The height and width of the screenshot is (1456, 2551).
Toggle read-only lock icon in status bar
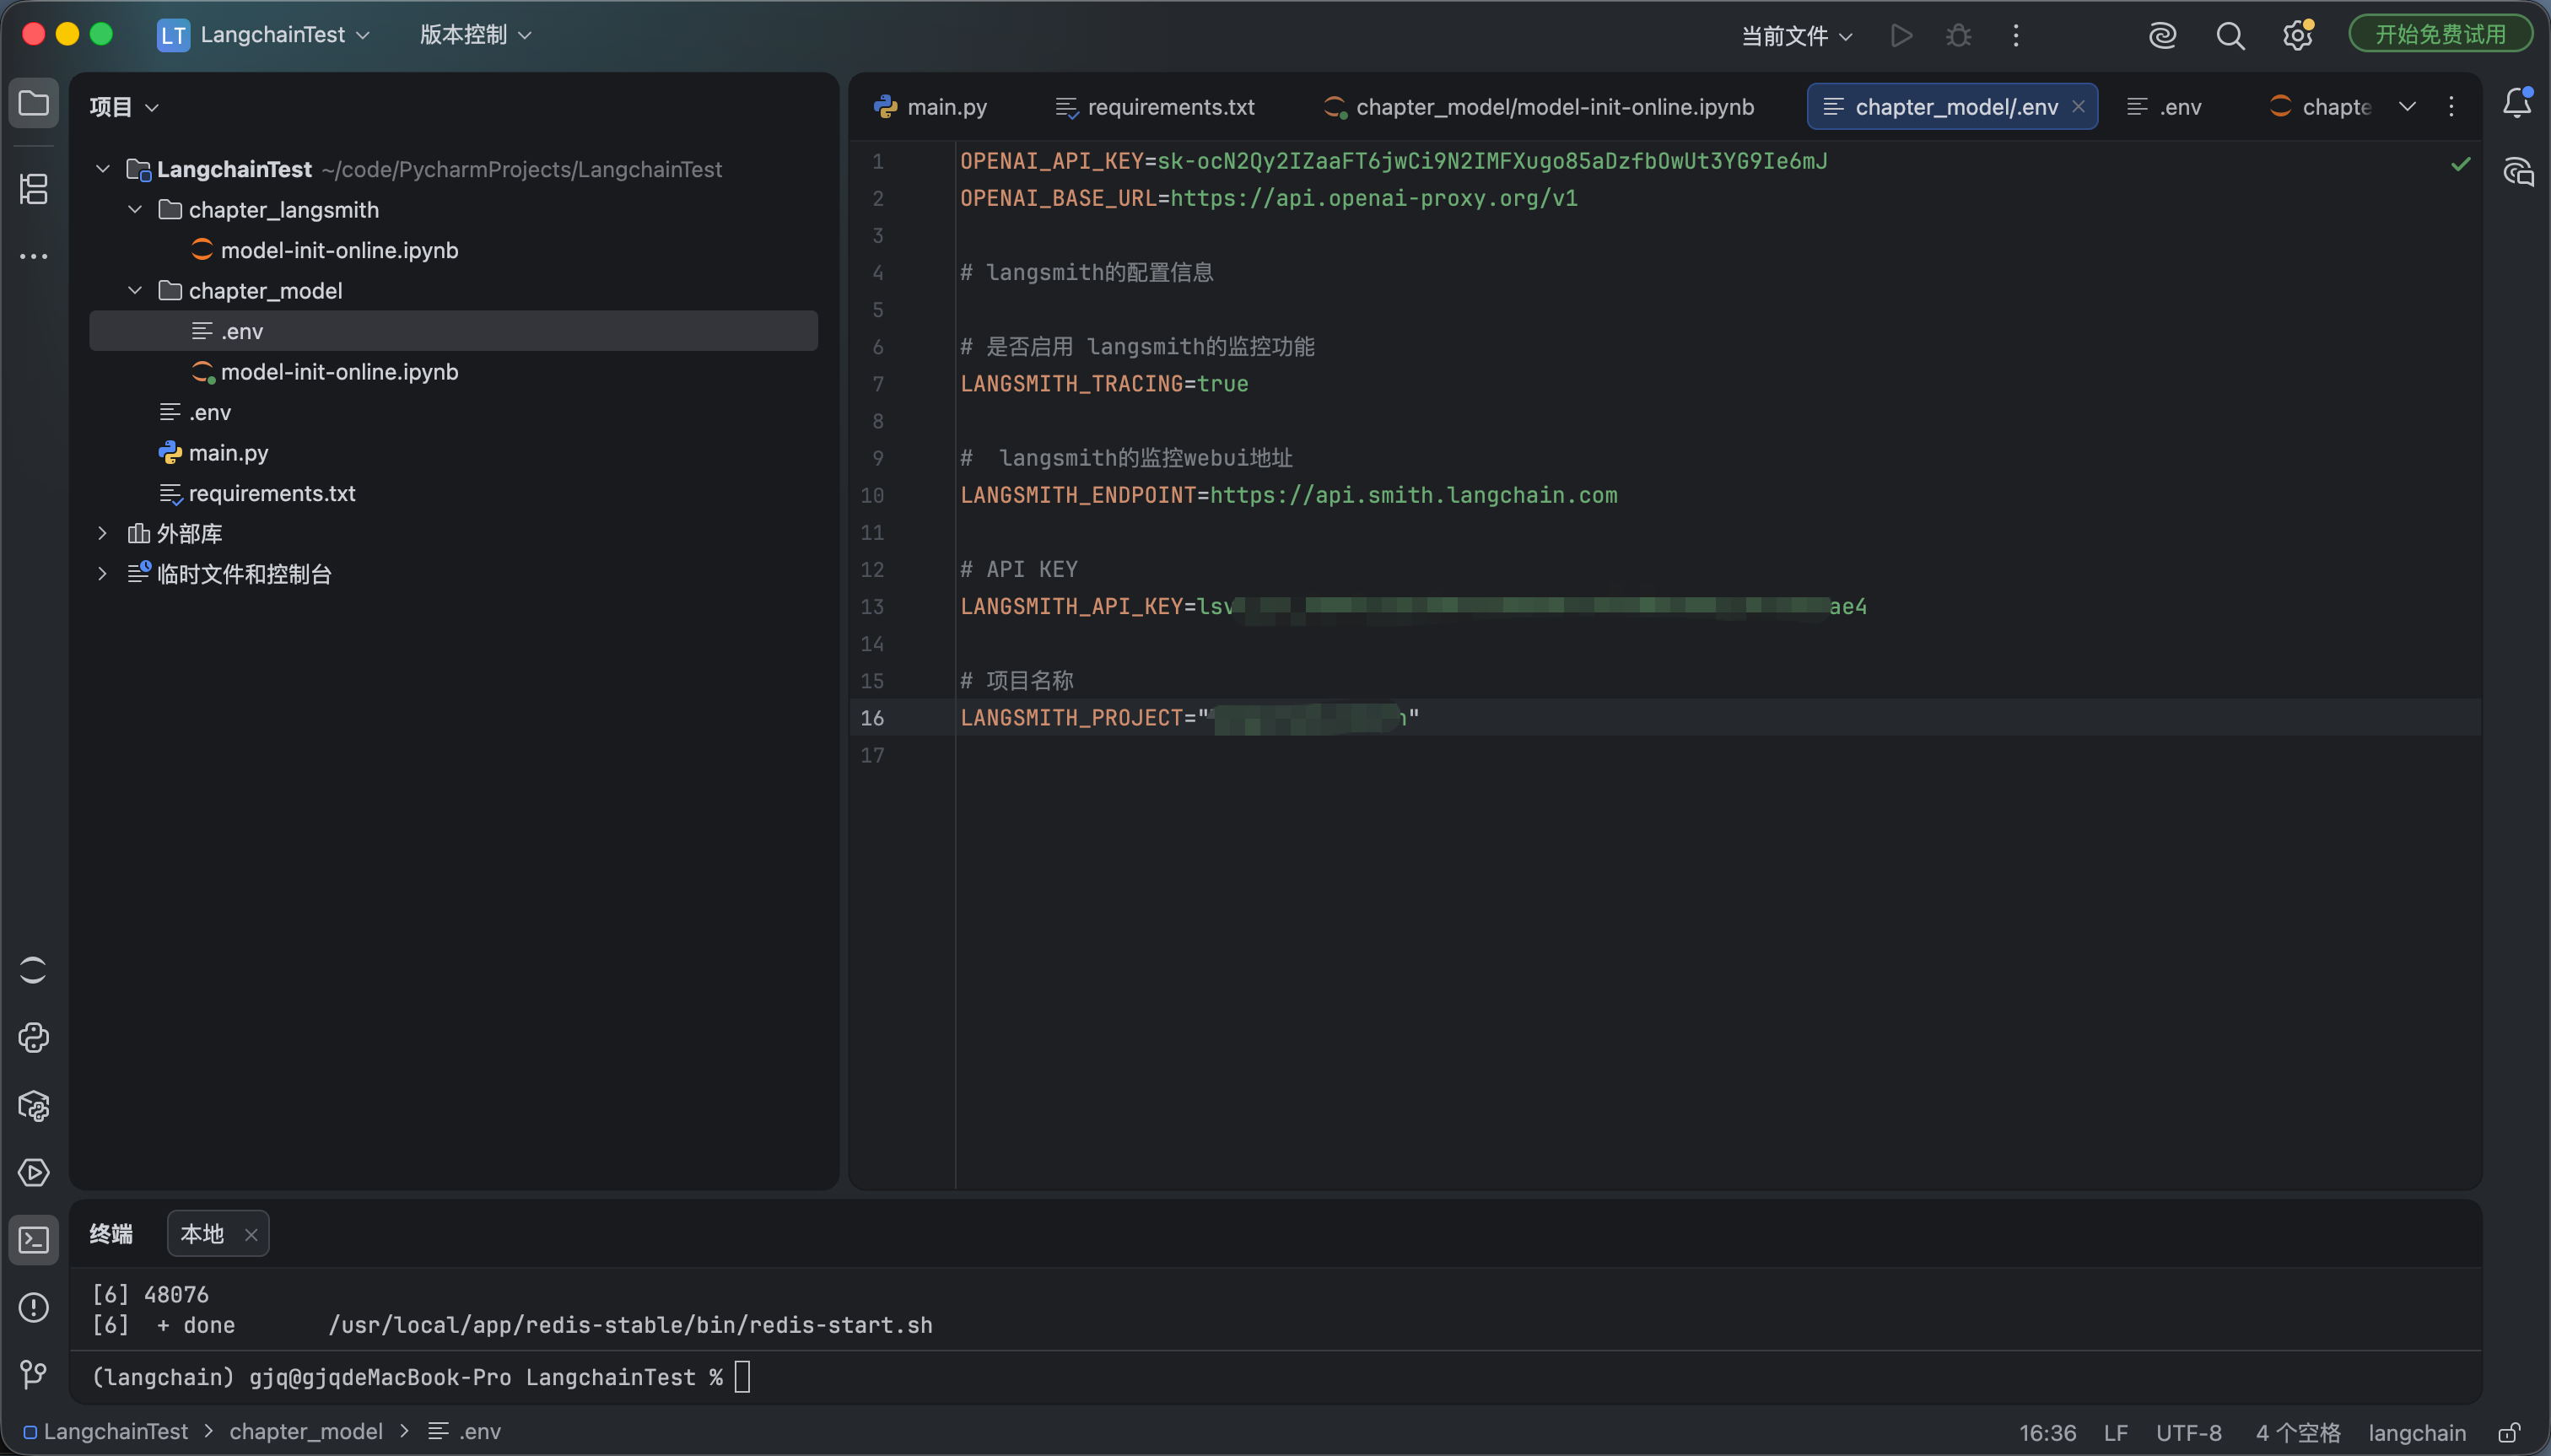2509,1432
